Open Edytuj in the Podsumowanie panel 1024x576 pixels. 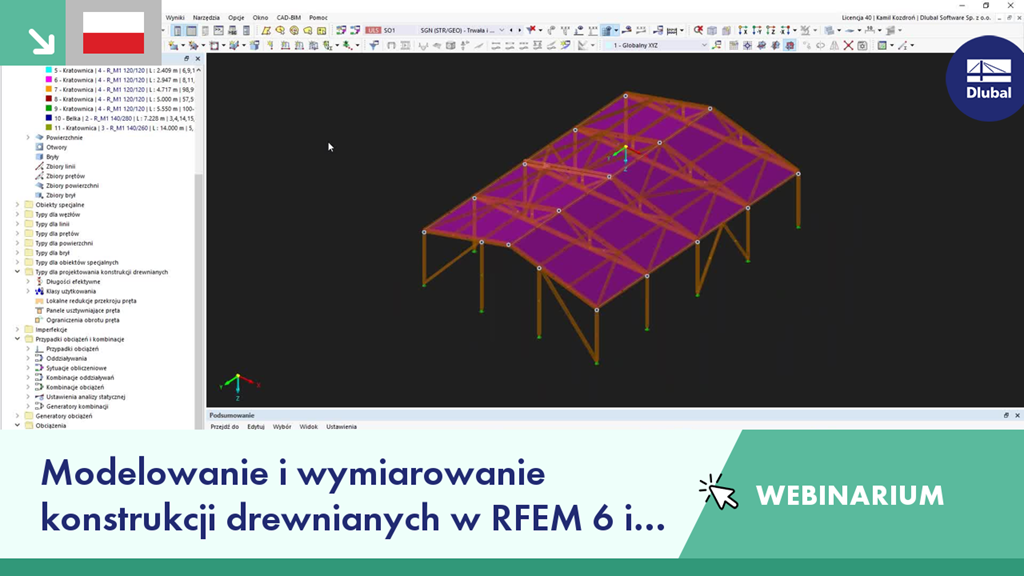pos(255,426)
